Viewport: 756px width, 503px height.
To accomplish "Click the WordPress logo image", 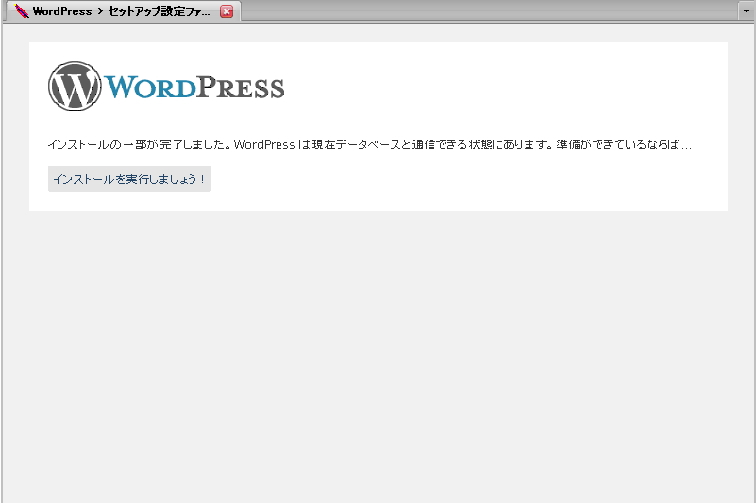I will (166, 86).
